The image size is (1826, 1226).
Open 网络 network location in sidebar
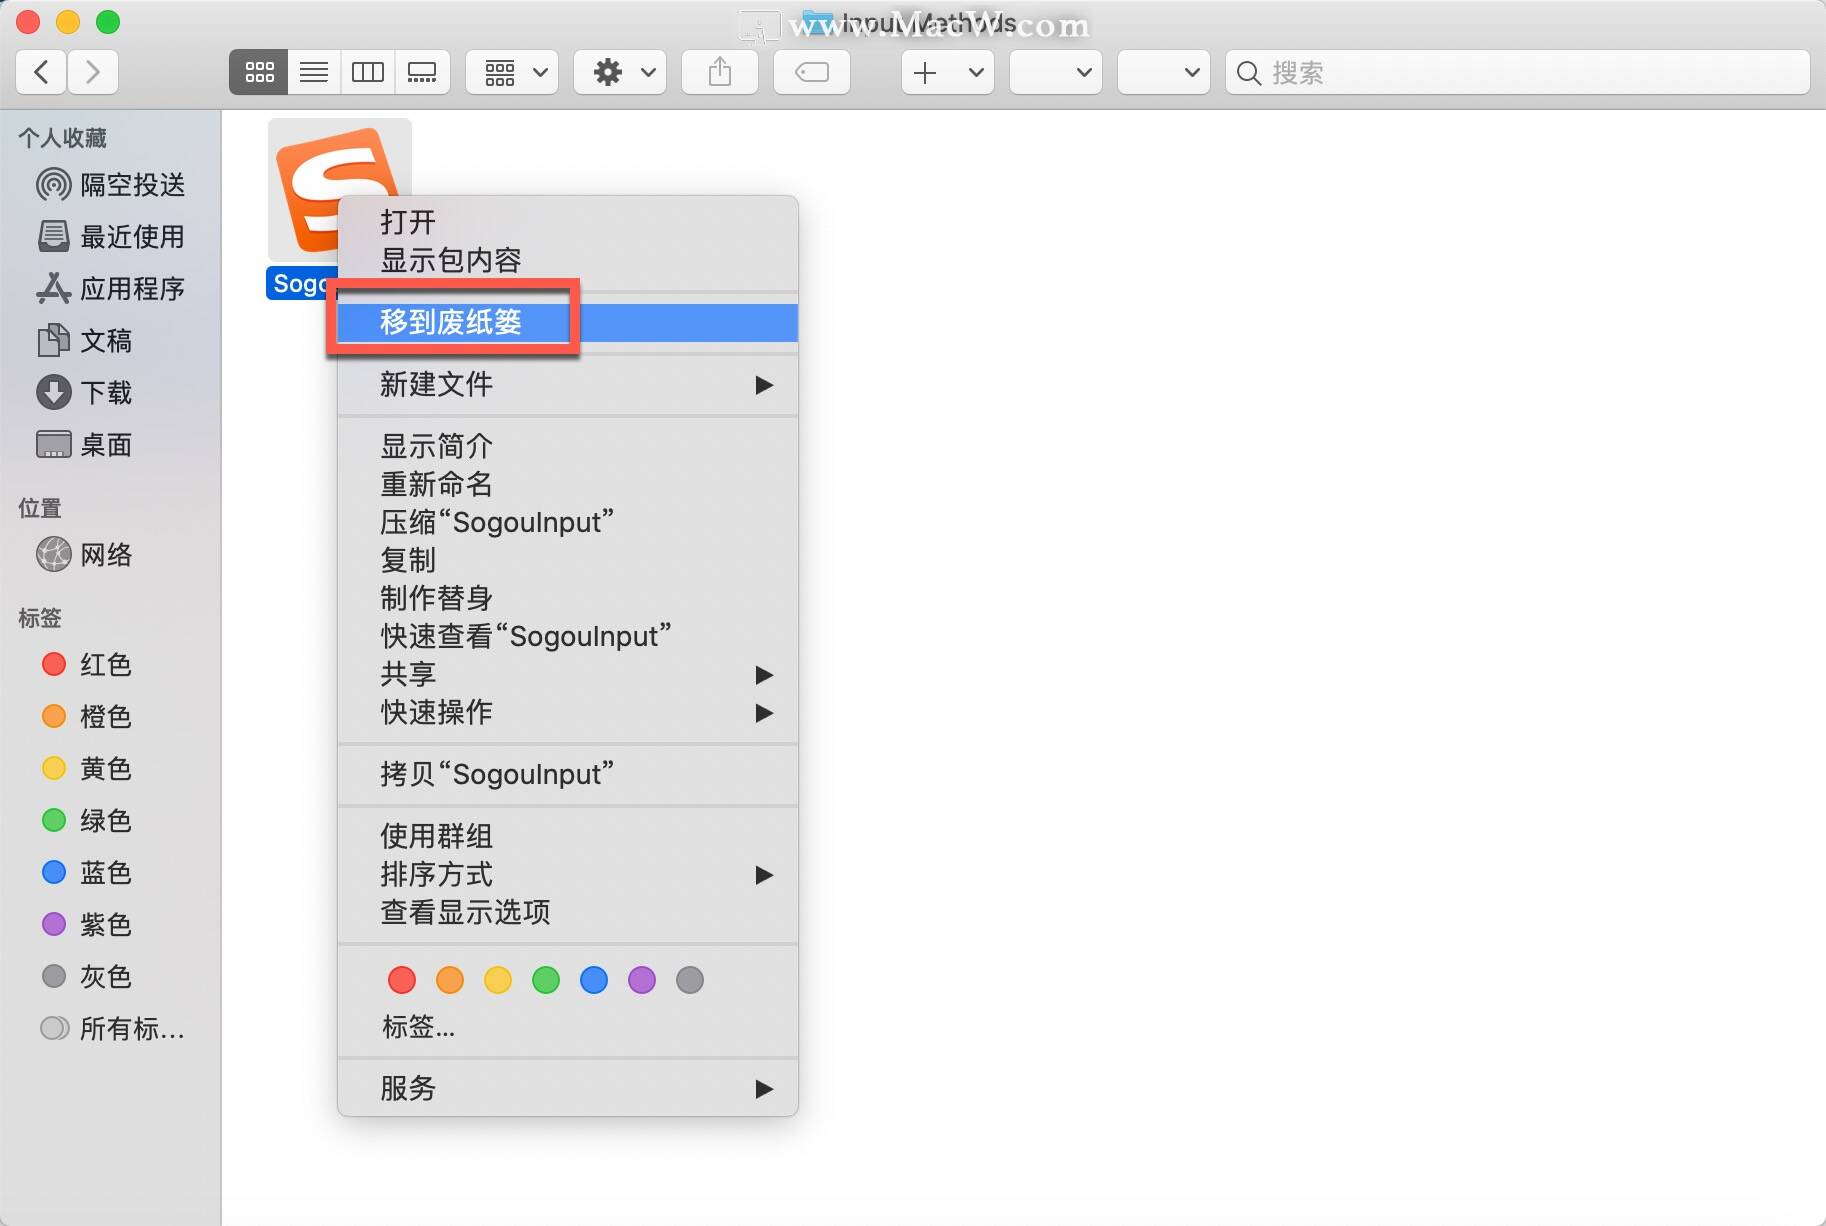coord(110,555)
